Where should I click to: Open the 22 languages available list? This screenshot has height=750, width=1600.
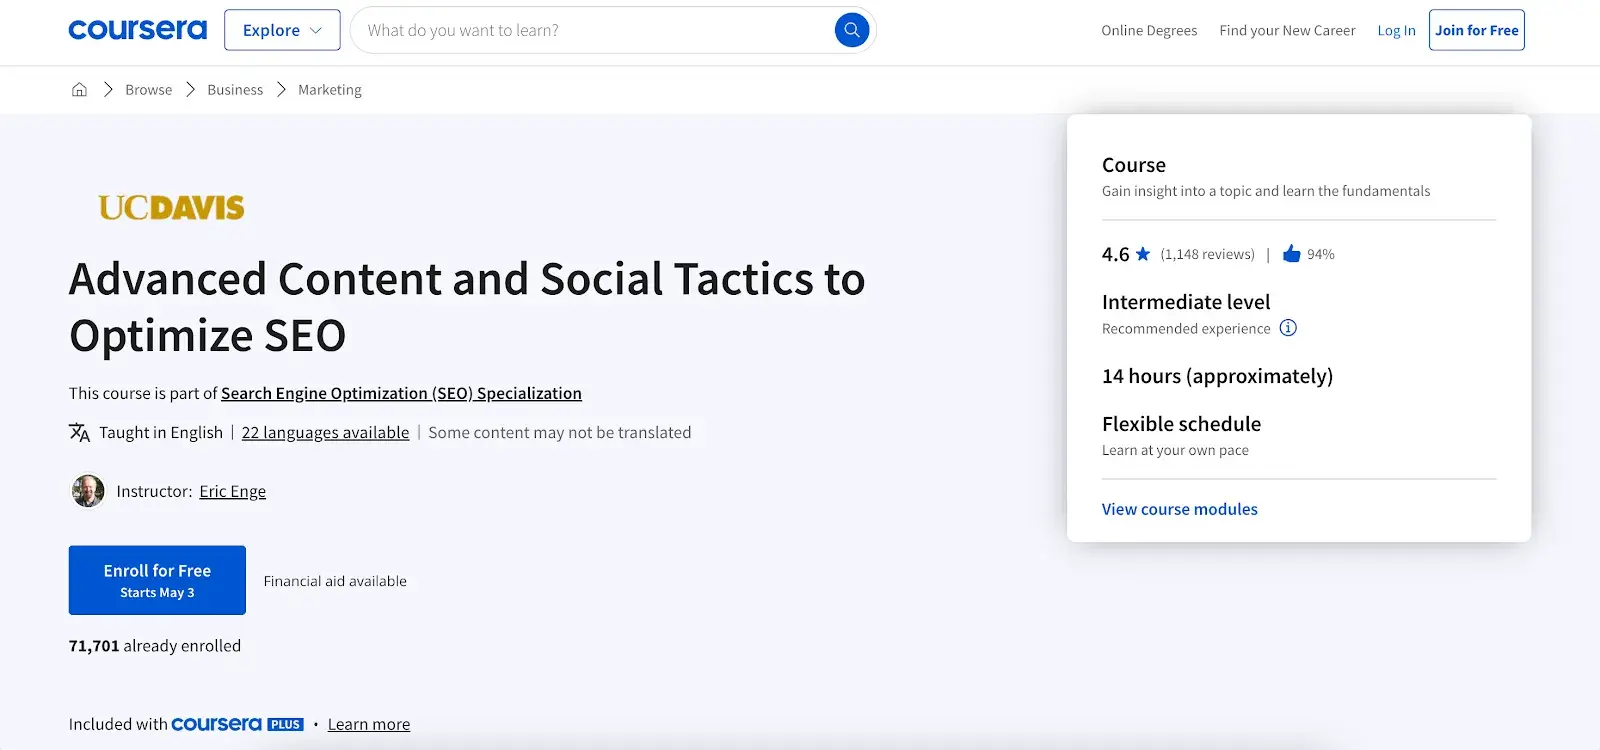[325, 432]
